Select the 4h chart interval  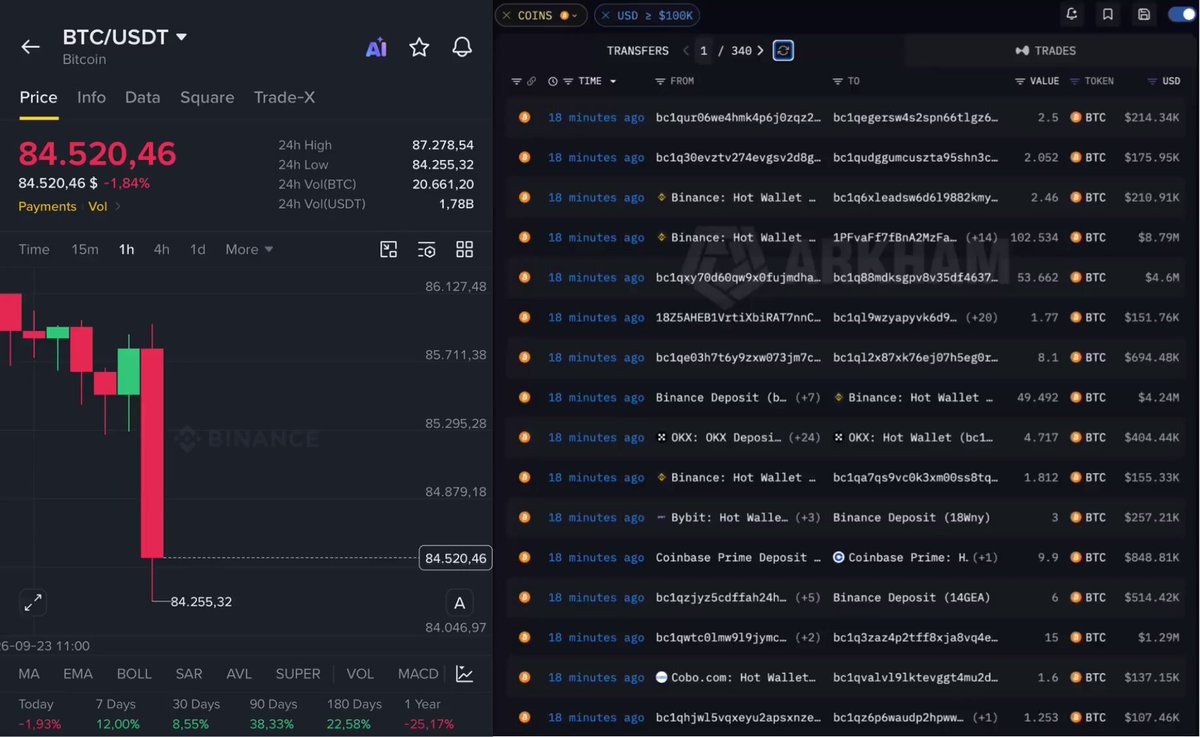(161, 249)
